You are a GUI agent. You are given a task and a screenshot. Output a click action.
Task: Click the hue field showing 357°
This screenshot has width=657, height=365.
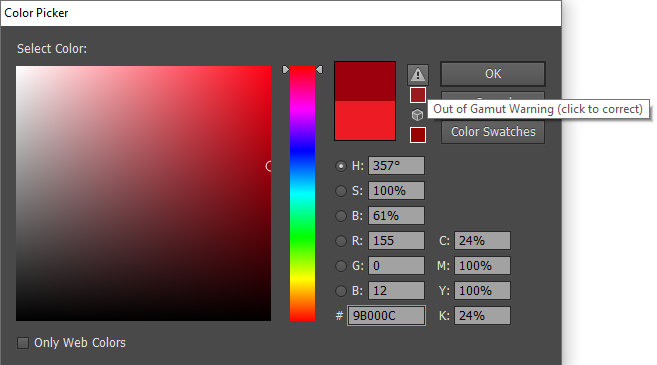tap(396, 166)
